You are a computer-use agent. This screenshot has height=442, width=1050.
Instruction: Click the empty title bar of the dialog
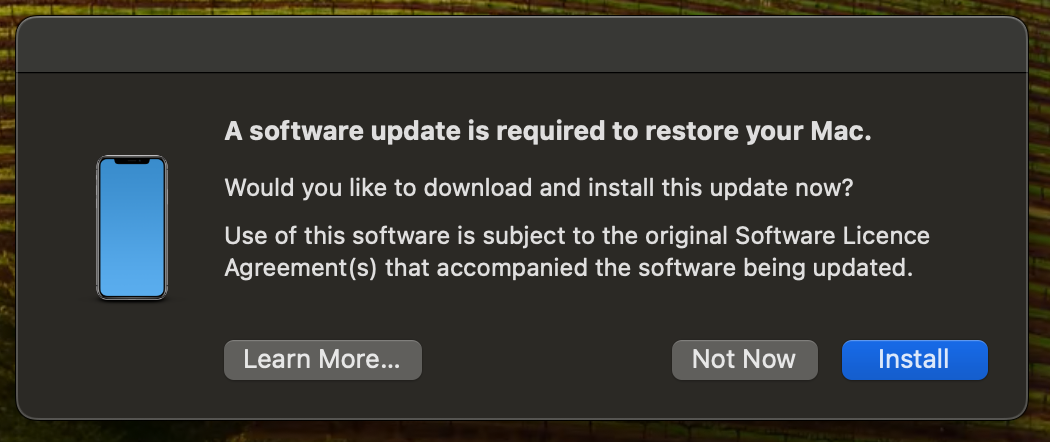pos(522,46)
